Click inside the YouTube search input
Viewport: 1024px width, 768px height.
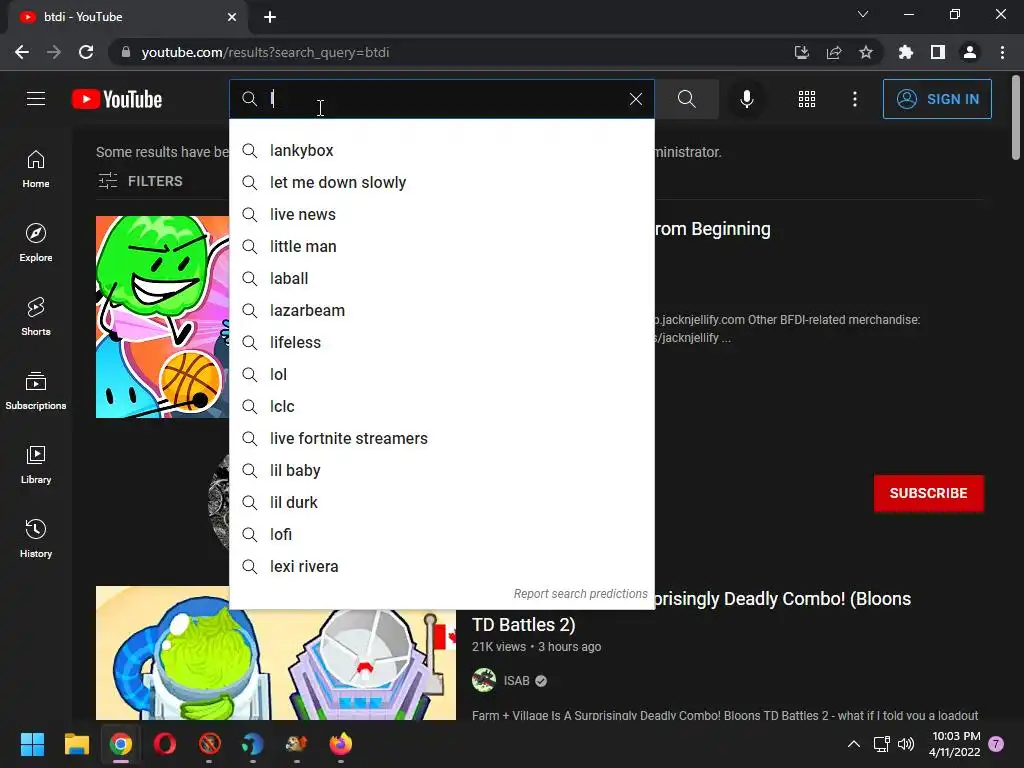coord(444,99)
